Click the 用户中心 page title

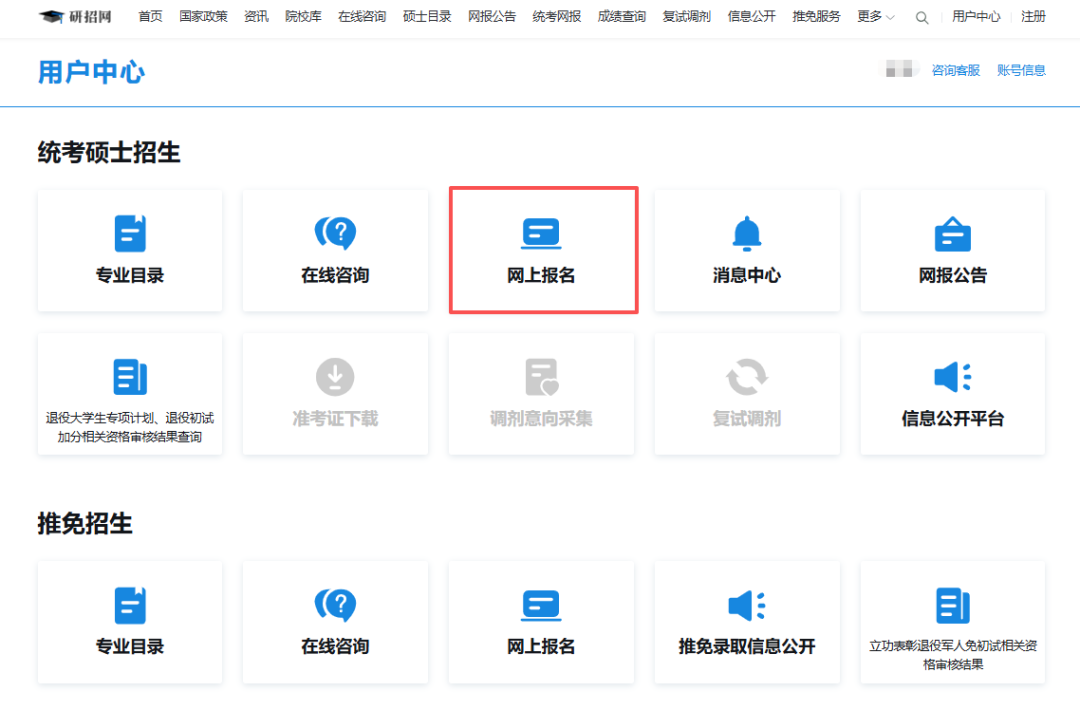91,72
